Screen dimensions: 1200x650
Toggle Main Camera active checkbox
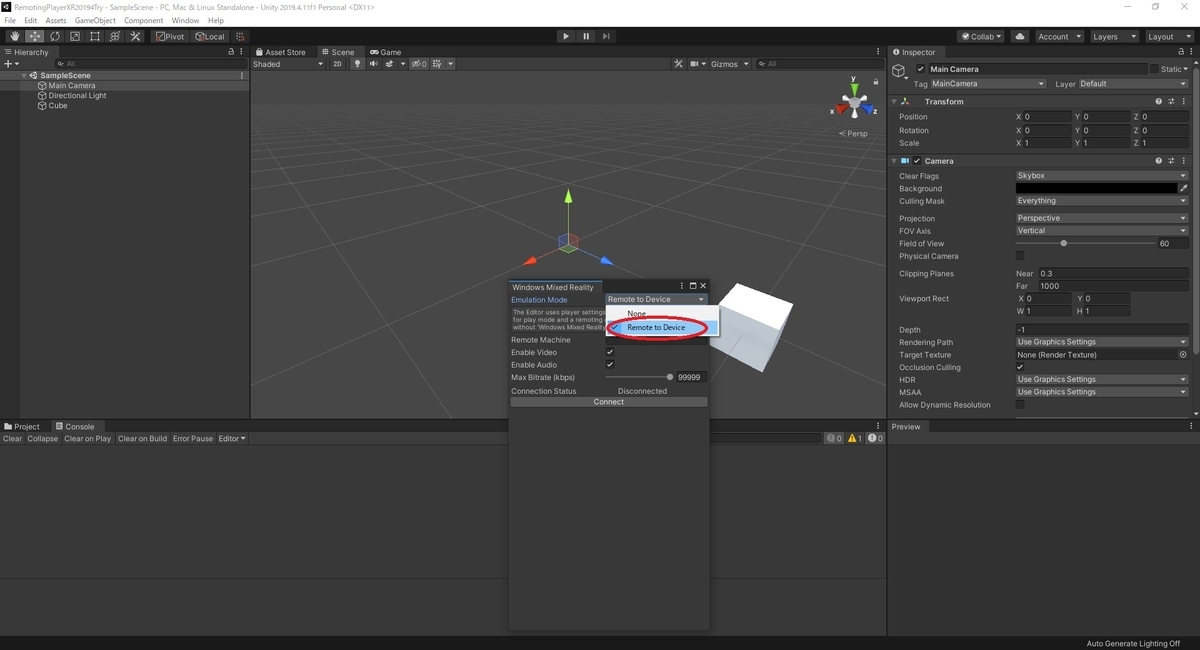[921, 69]
